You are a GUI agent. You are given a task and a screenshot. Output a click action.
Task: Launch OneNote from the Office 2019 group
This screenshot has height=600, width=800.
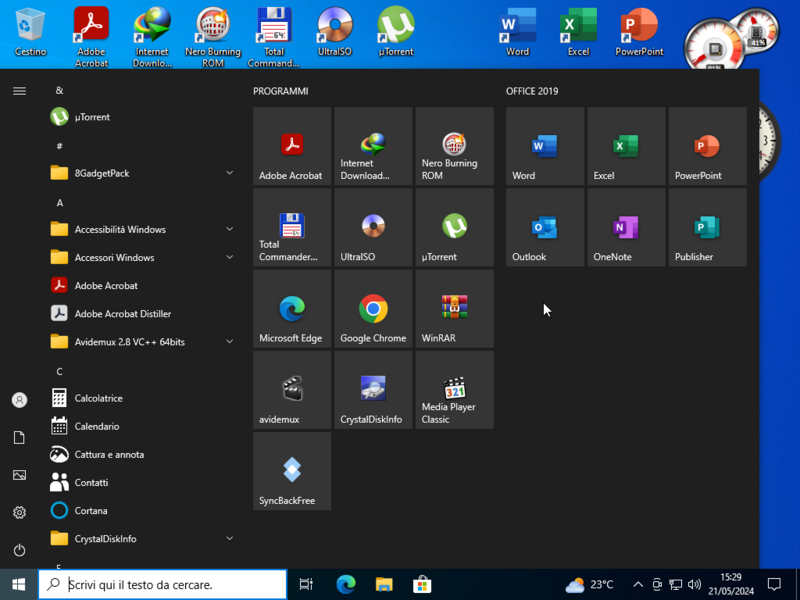click(x=625, y=227)
